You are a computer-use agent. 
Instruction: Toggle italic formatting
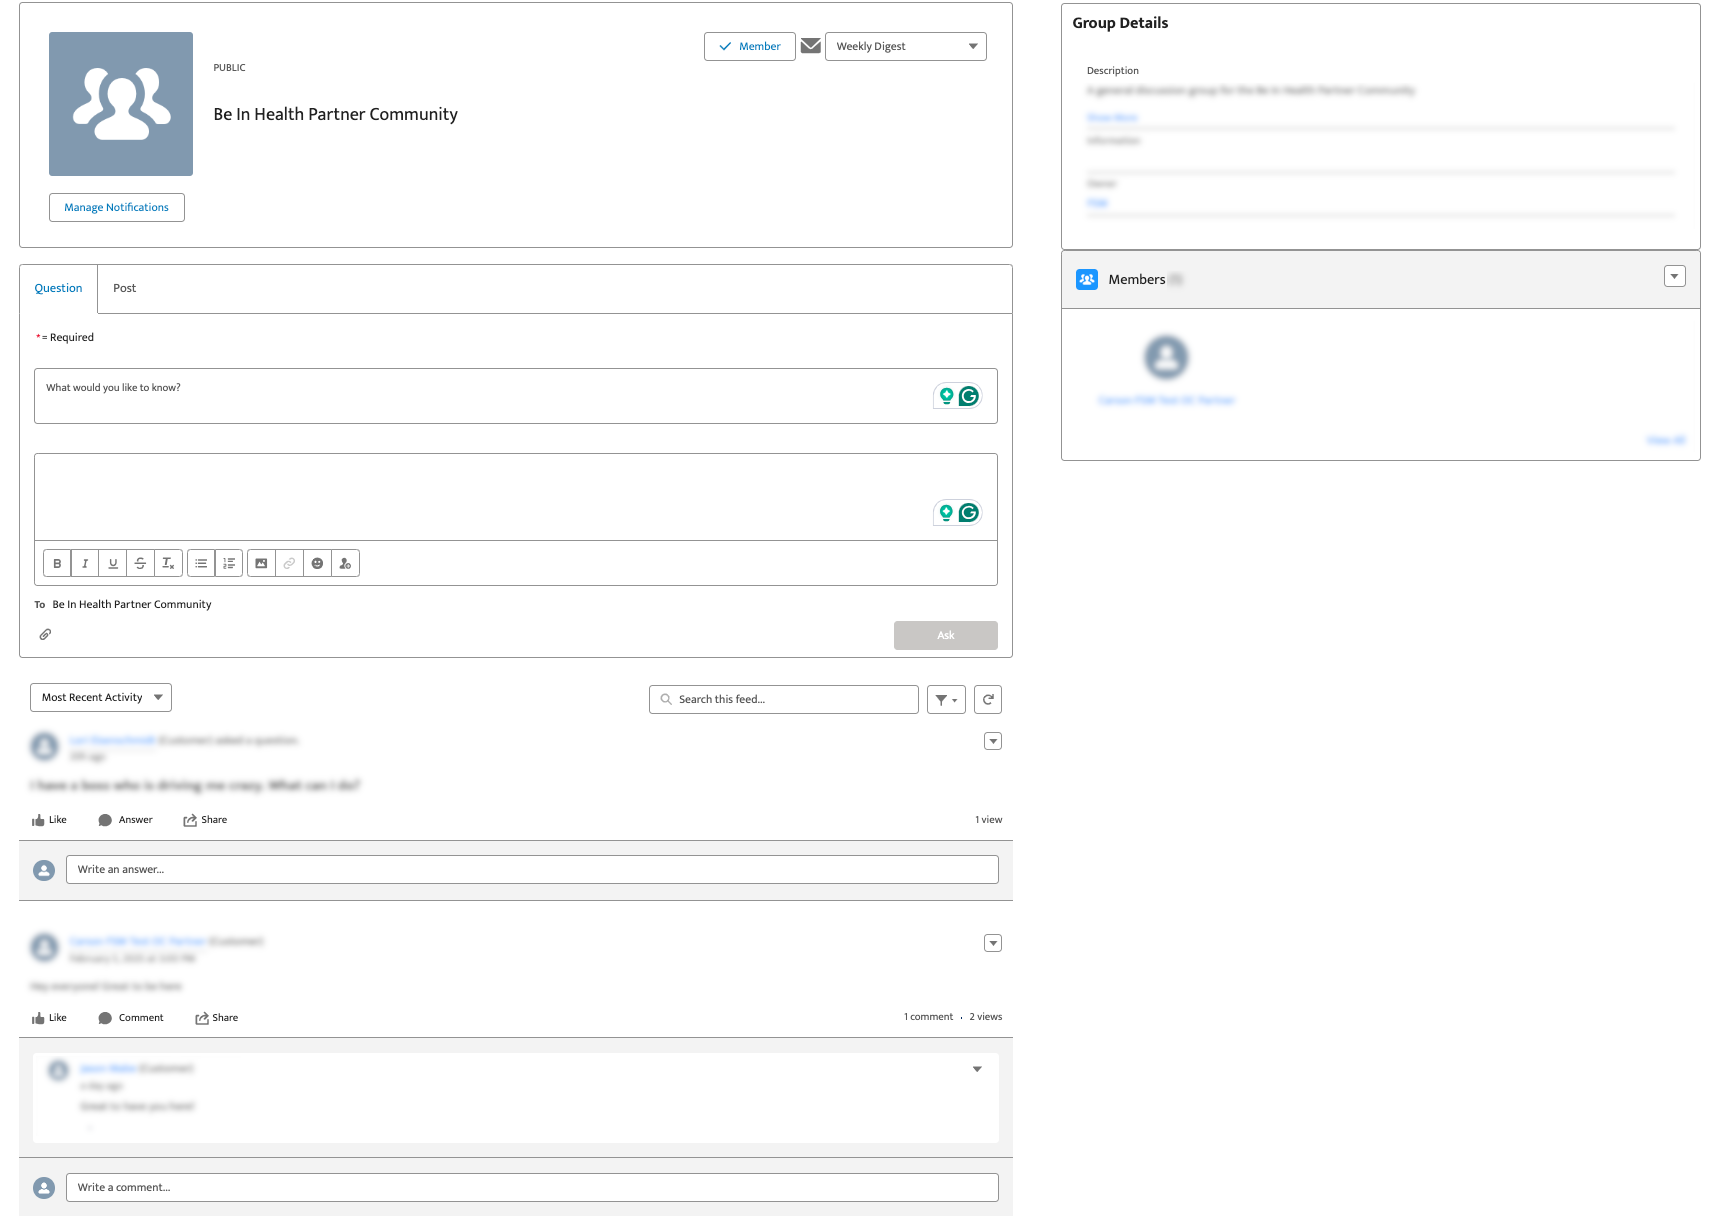coord(85,563)
